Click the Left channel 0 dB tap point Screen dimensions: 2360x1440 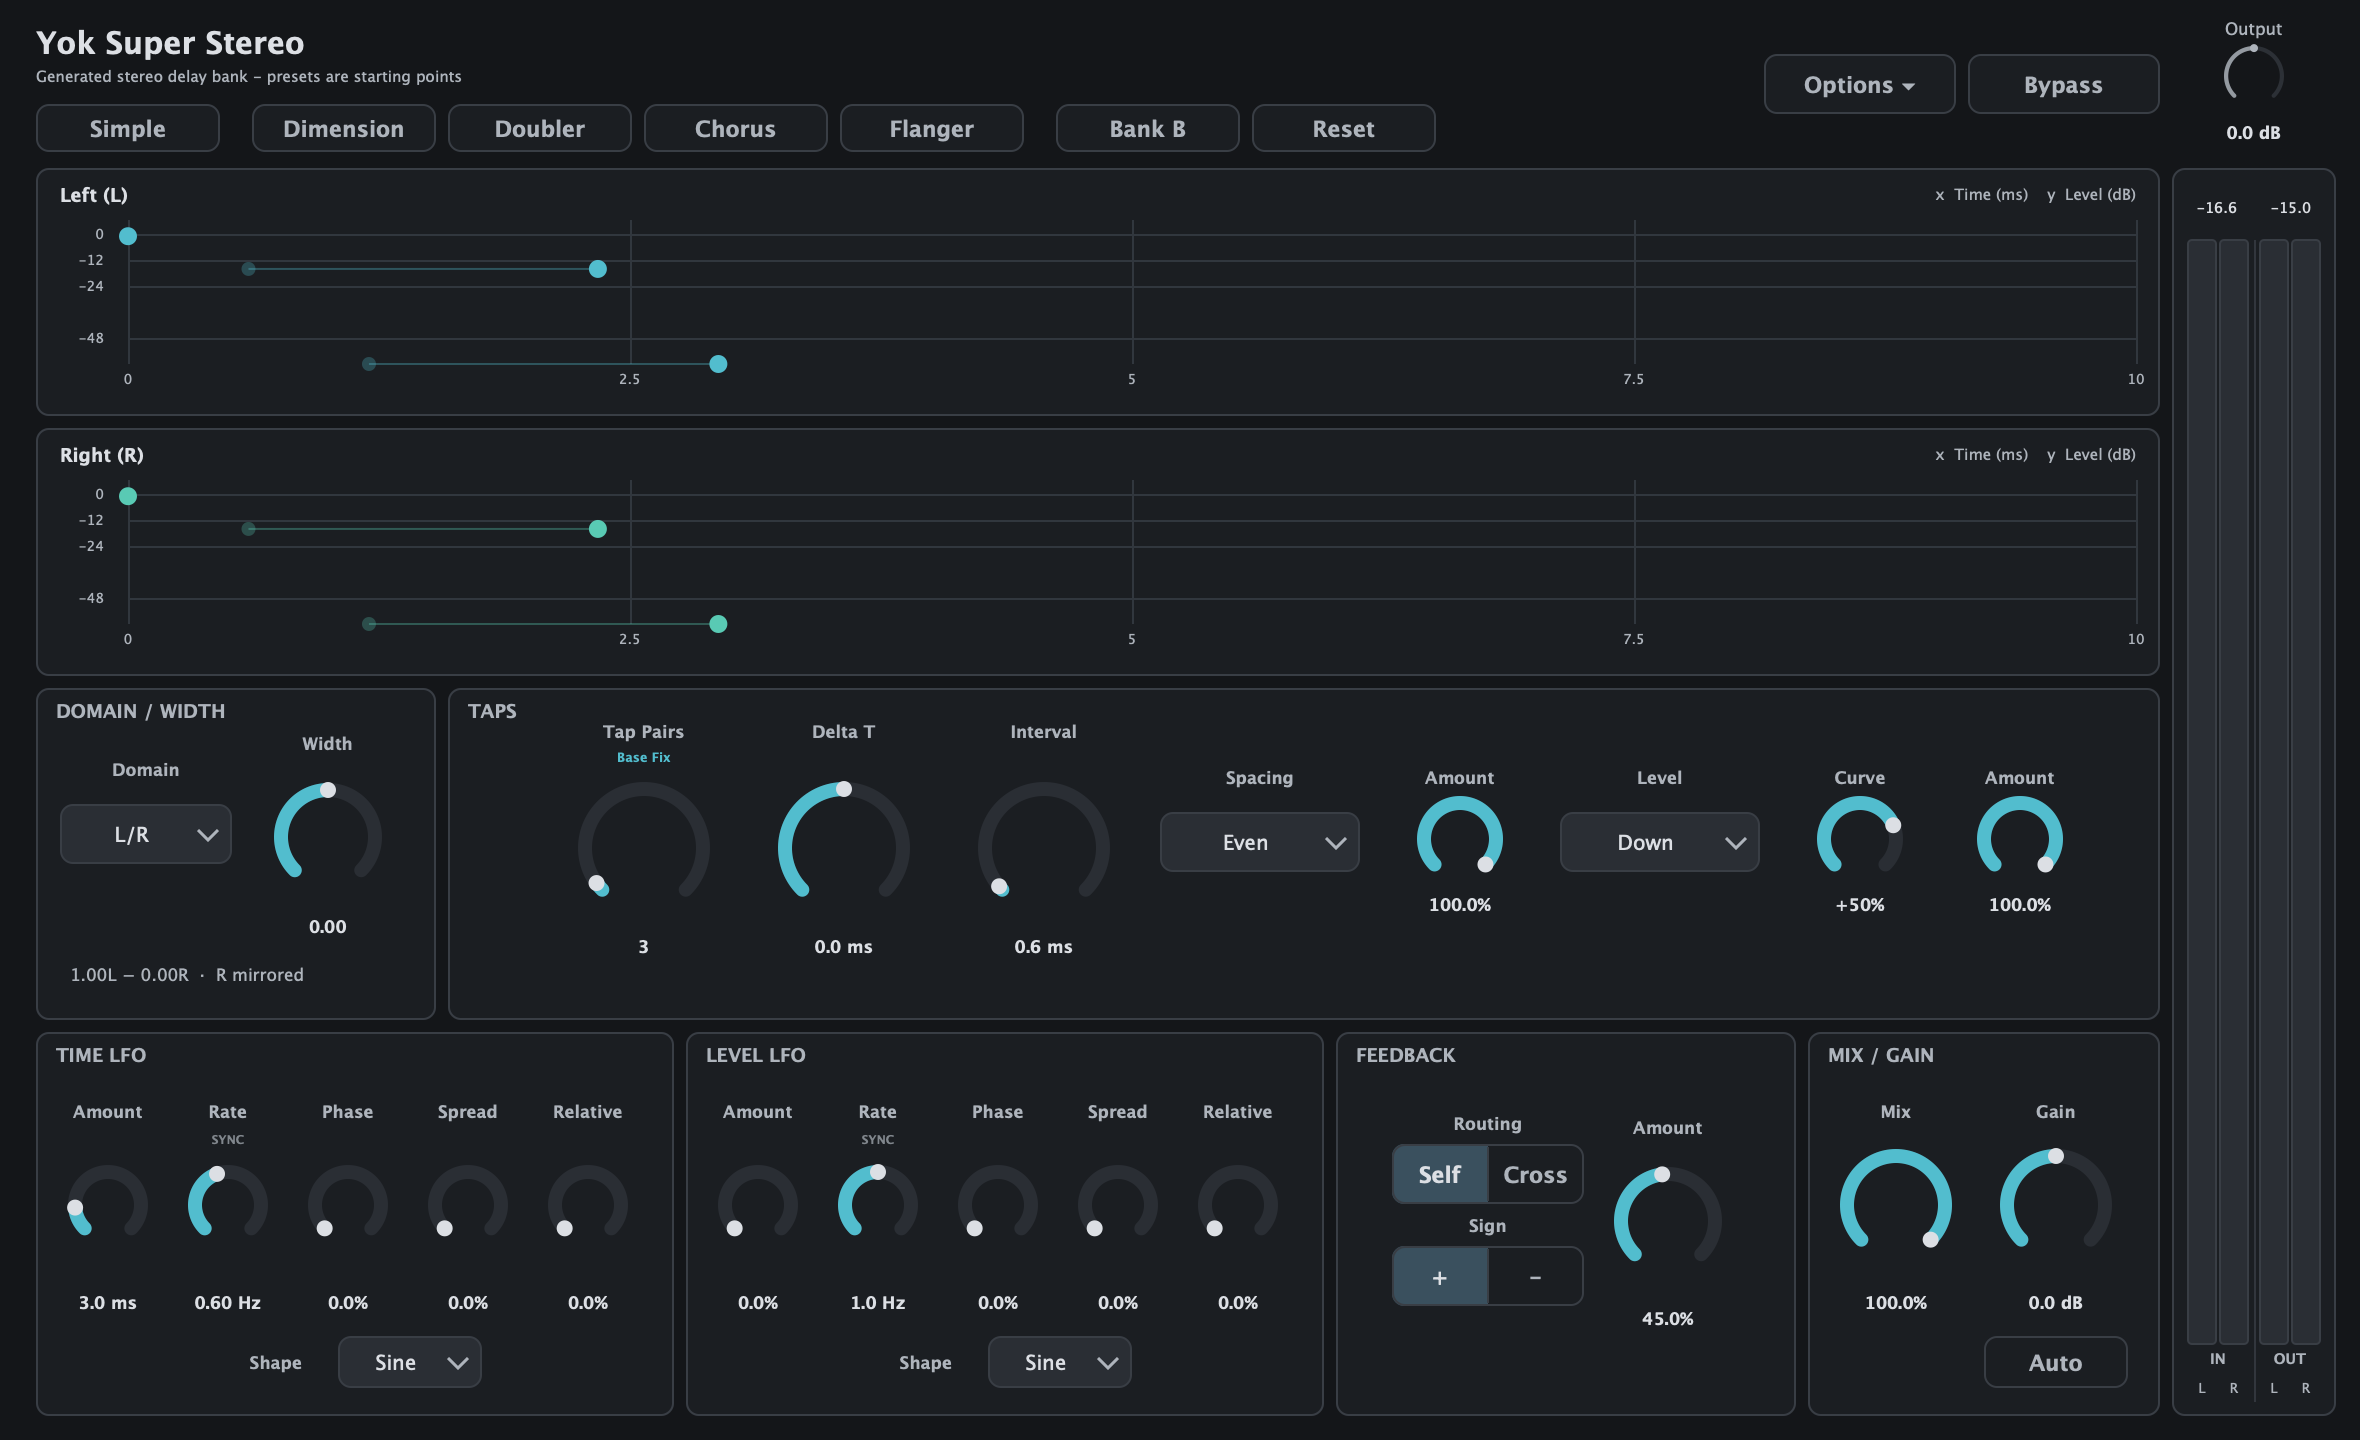click(128, 236)
